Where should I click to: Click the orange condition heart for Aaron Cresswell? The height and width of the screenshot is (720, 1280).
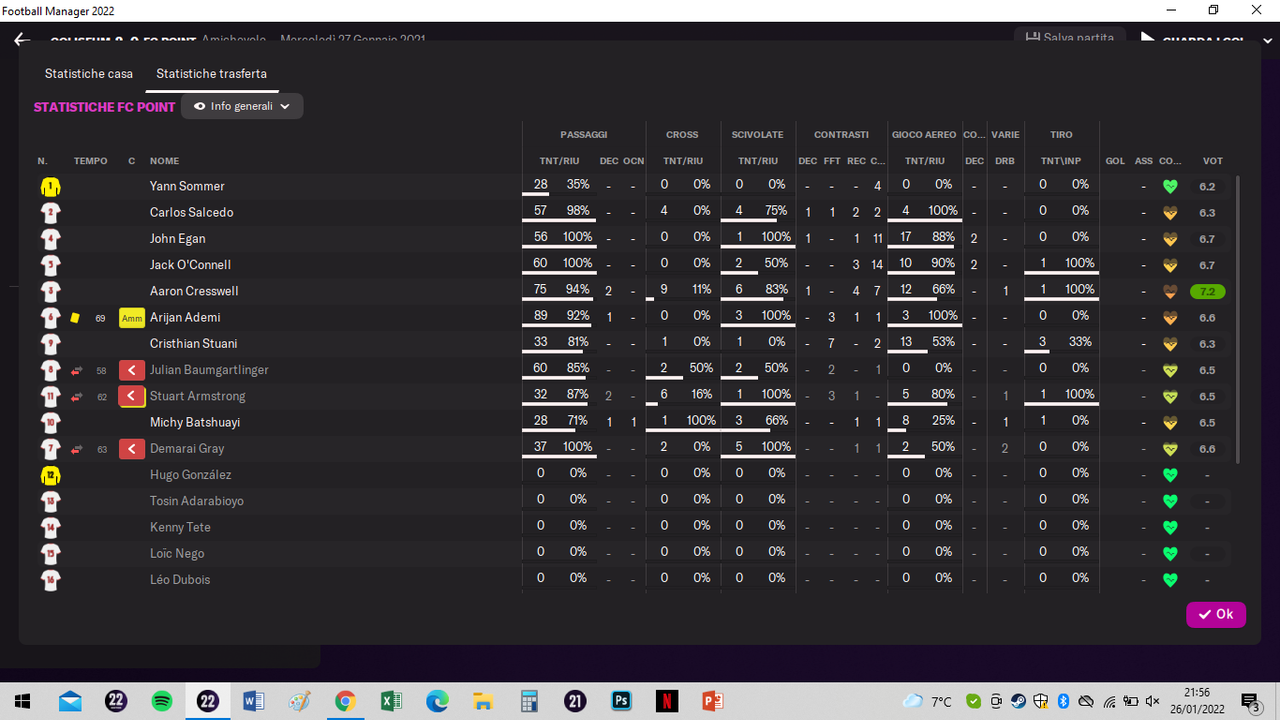(x=1170, y=291)
